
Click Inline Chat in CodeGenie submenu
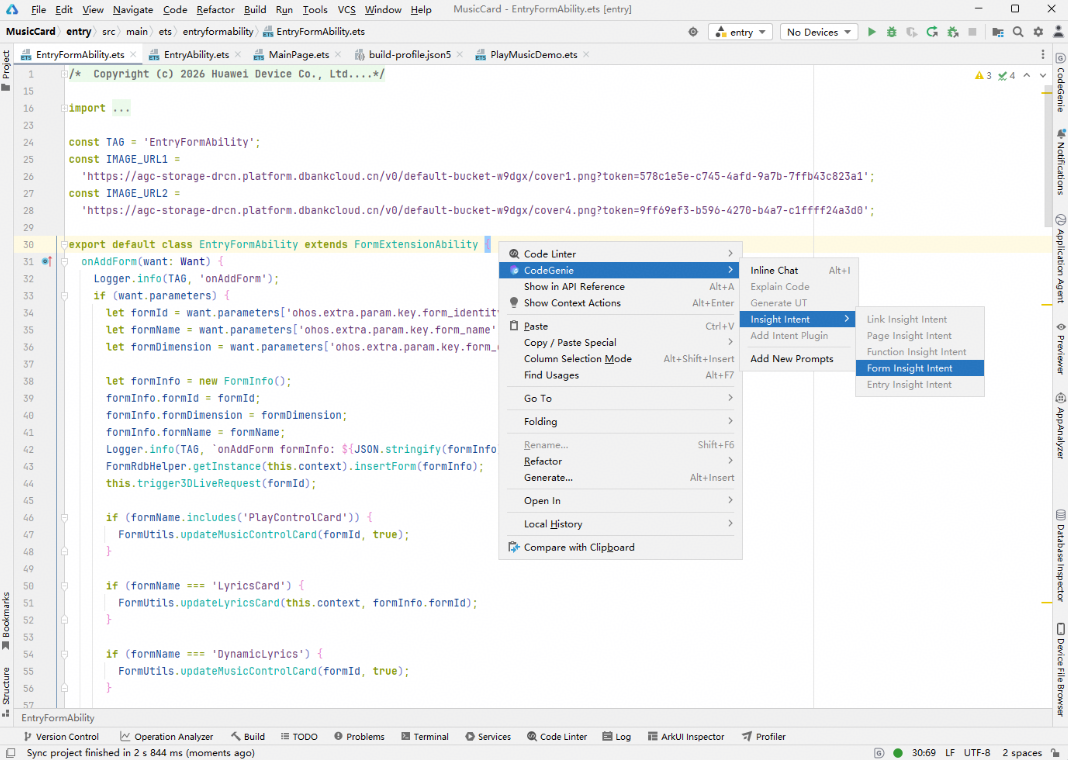[775, 270]
